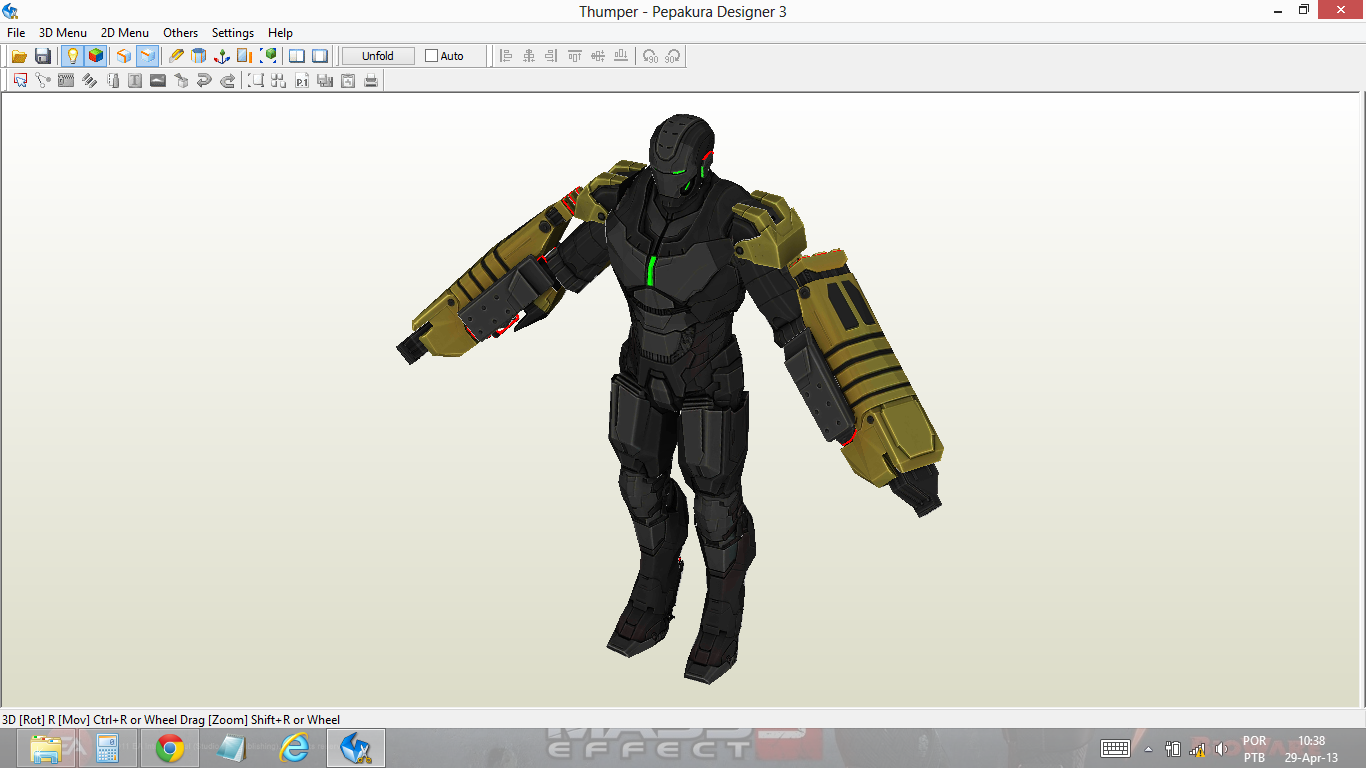The height and width of the screenshot is (768, 1366).
Task: Click the rotate 90 counterclockwise icon
Action: tap(650, 56)
